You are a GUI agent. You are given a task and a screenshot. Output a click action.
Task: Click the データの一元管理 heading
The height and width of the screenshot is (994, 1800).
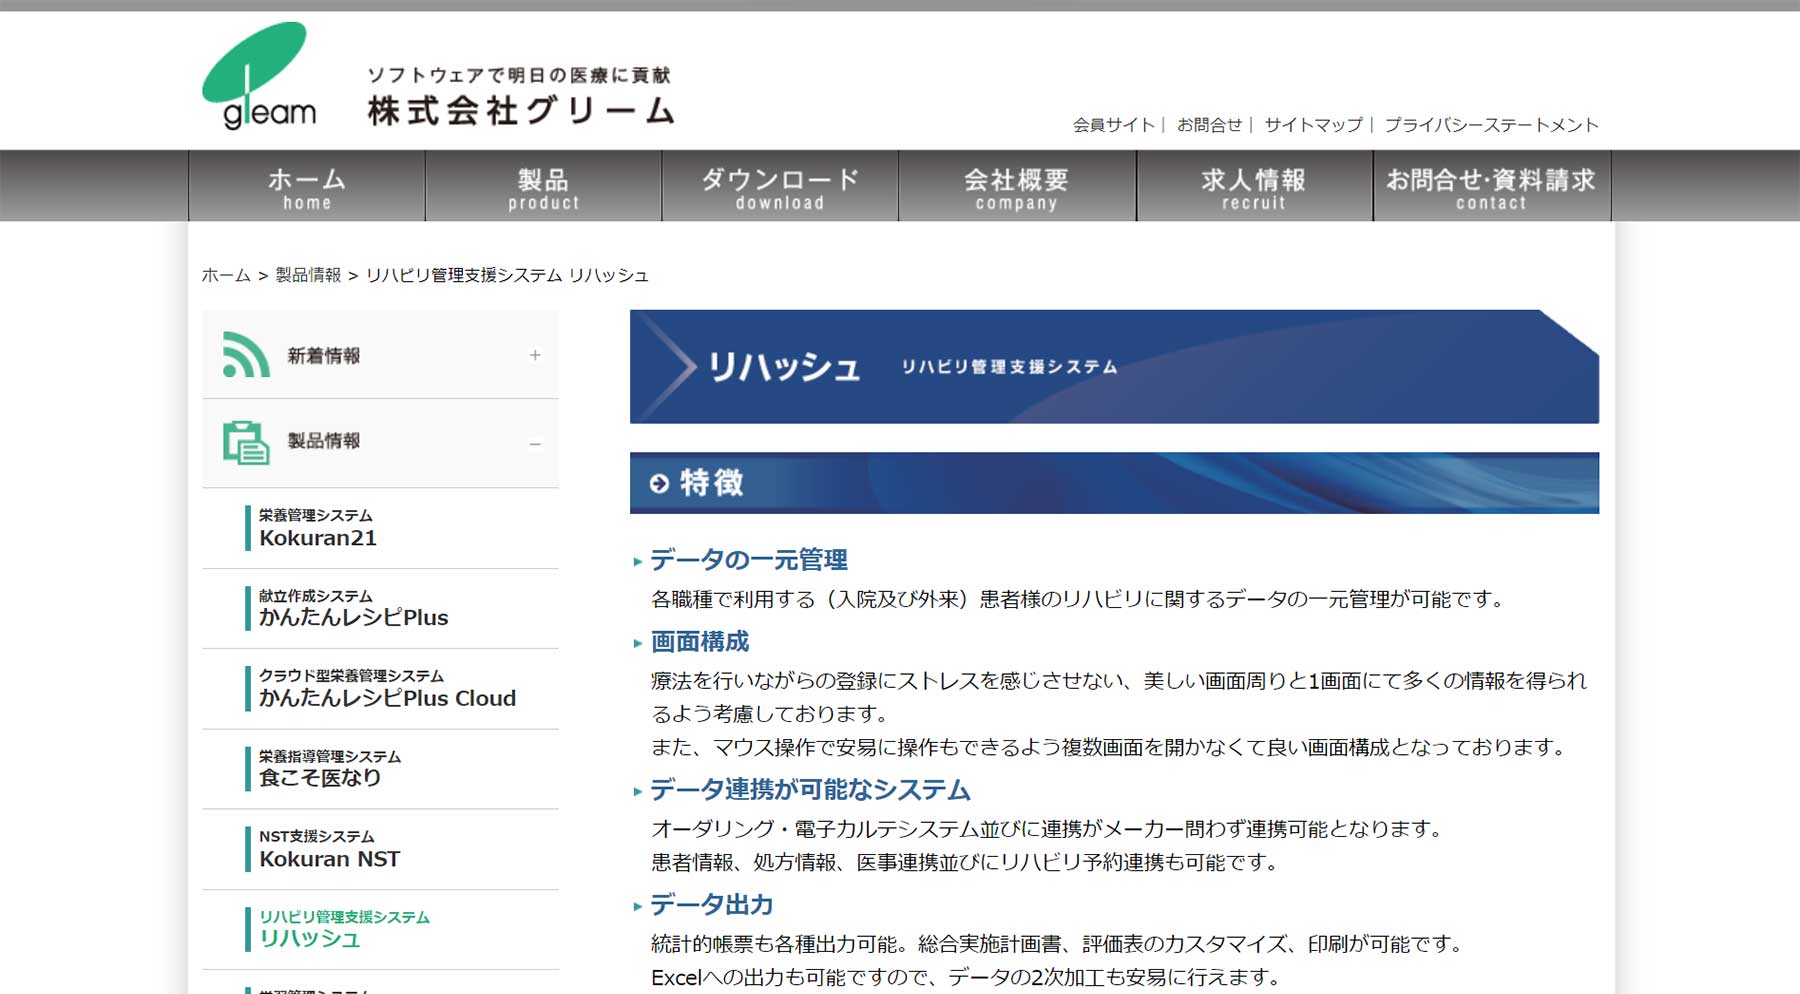749,560
